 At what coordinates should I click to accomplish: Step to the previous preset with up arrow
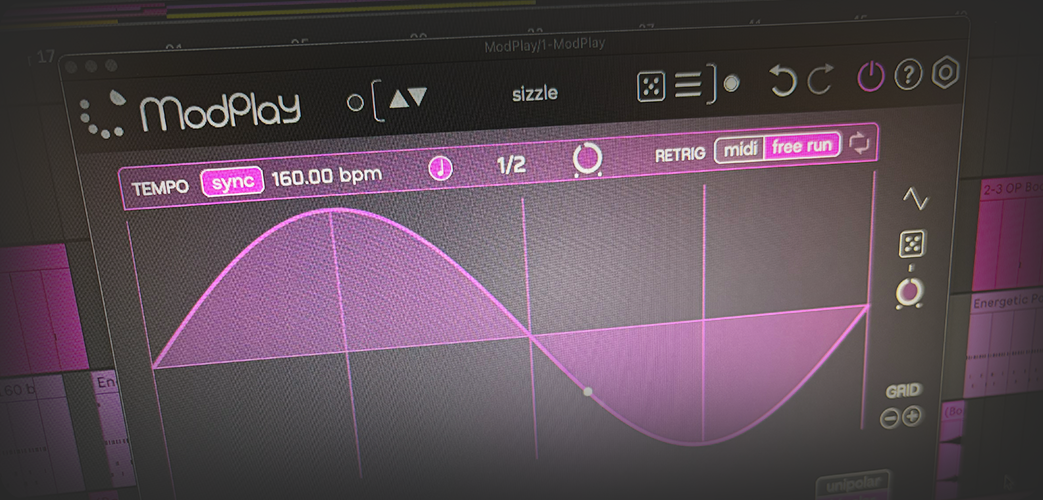pyautogui.click(x=398, y=98)
